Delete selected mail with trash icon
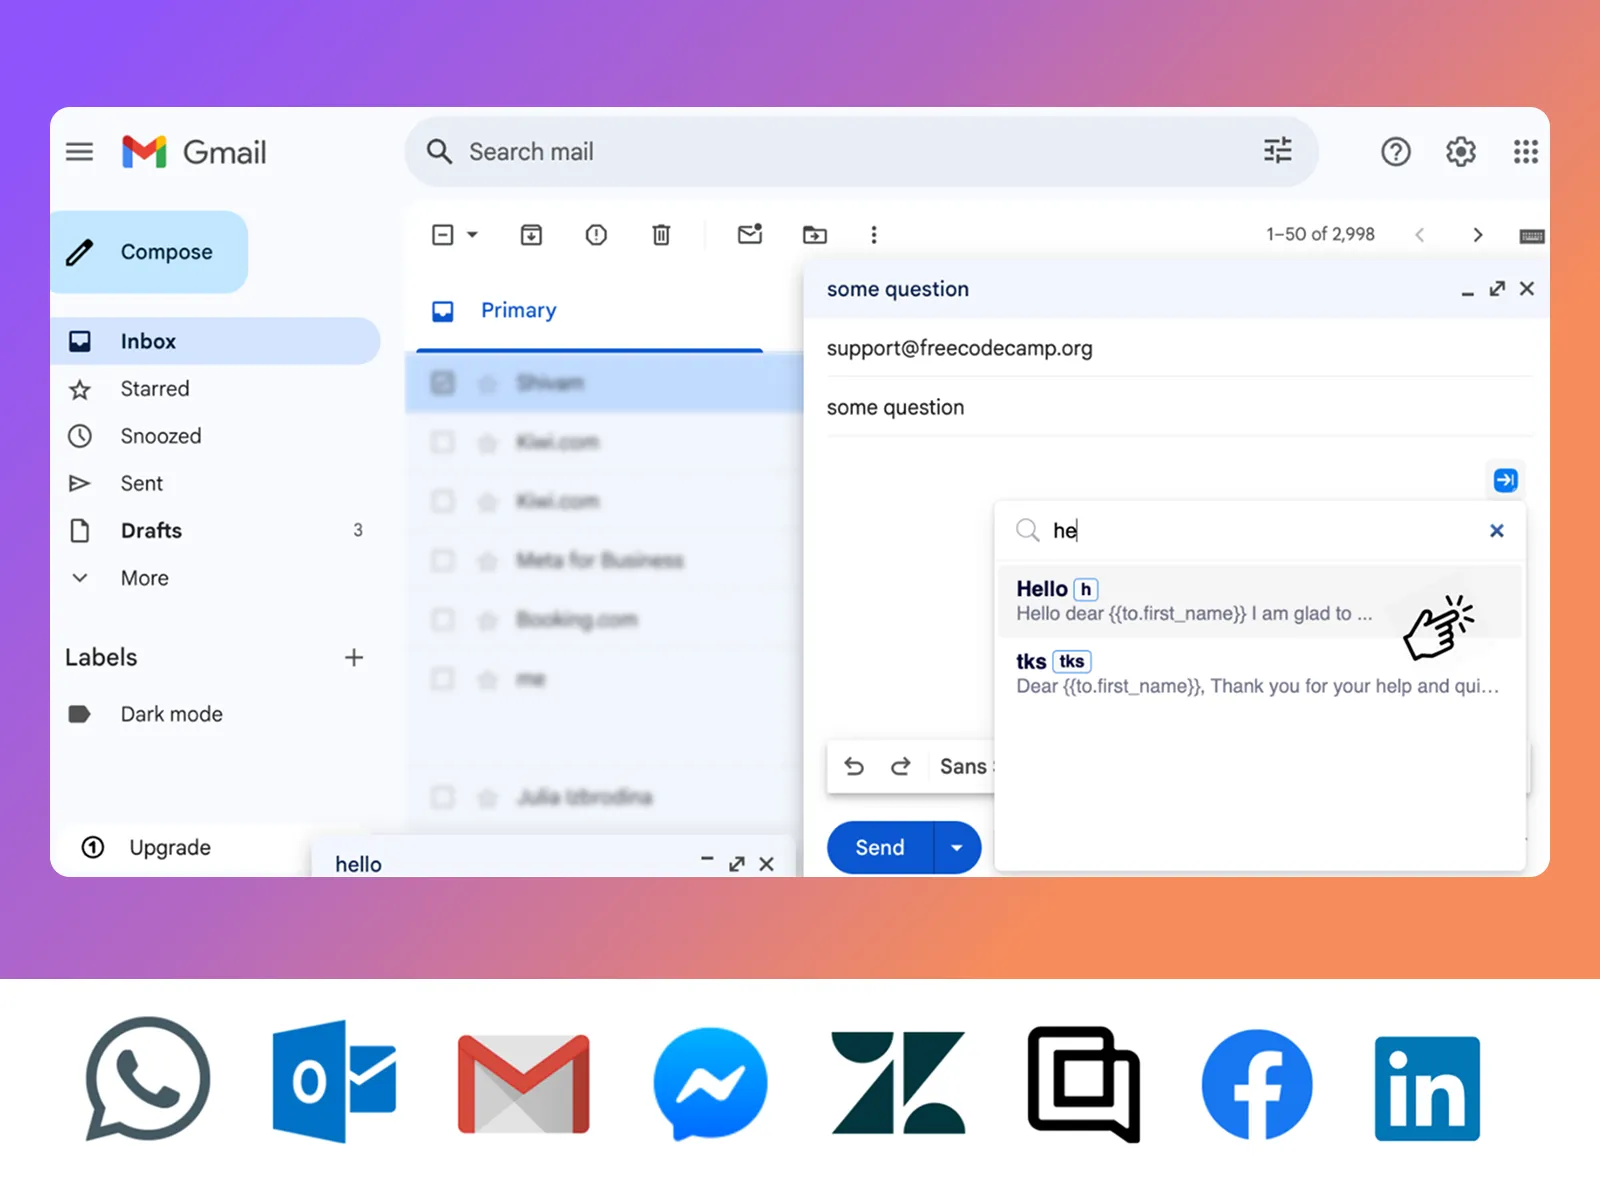This screenshot has height=1200, width=1600. (x=661, y=235)
